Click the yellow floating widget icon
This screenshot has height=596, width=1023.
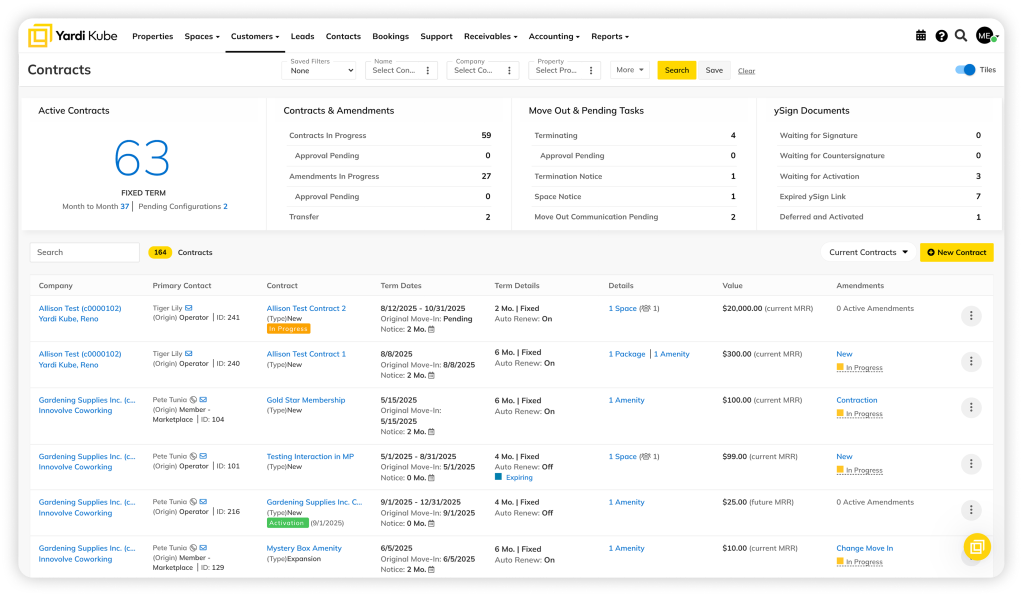pos(977,547)
